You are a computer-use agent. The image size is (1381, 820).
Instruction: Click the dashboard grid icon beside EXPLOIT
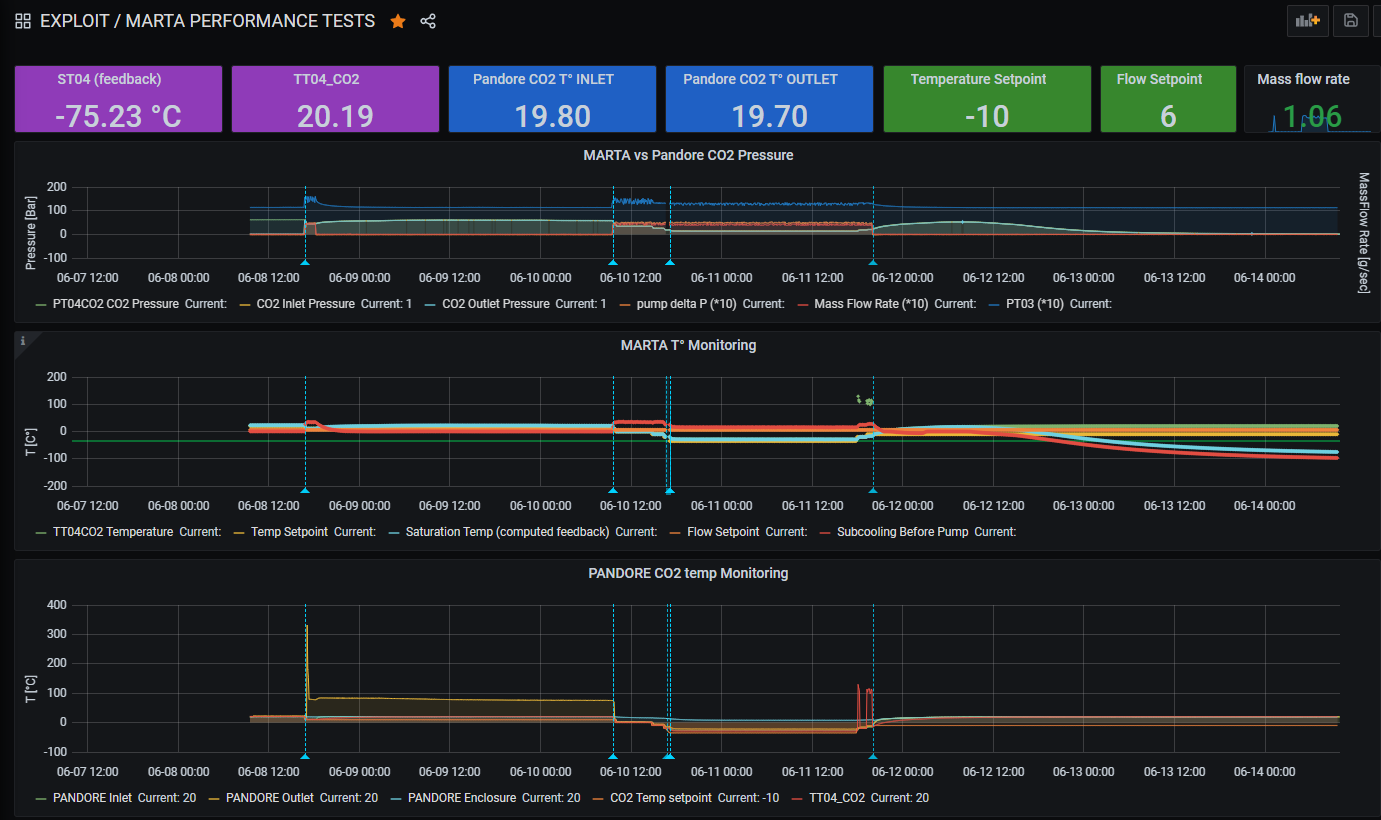23,21
